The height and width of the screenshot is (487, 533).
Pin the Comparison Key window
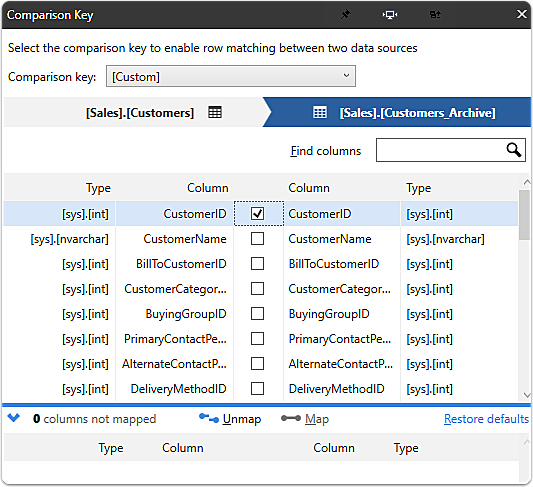click(x=345, y=15)
